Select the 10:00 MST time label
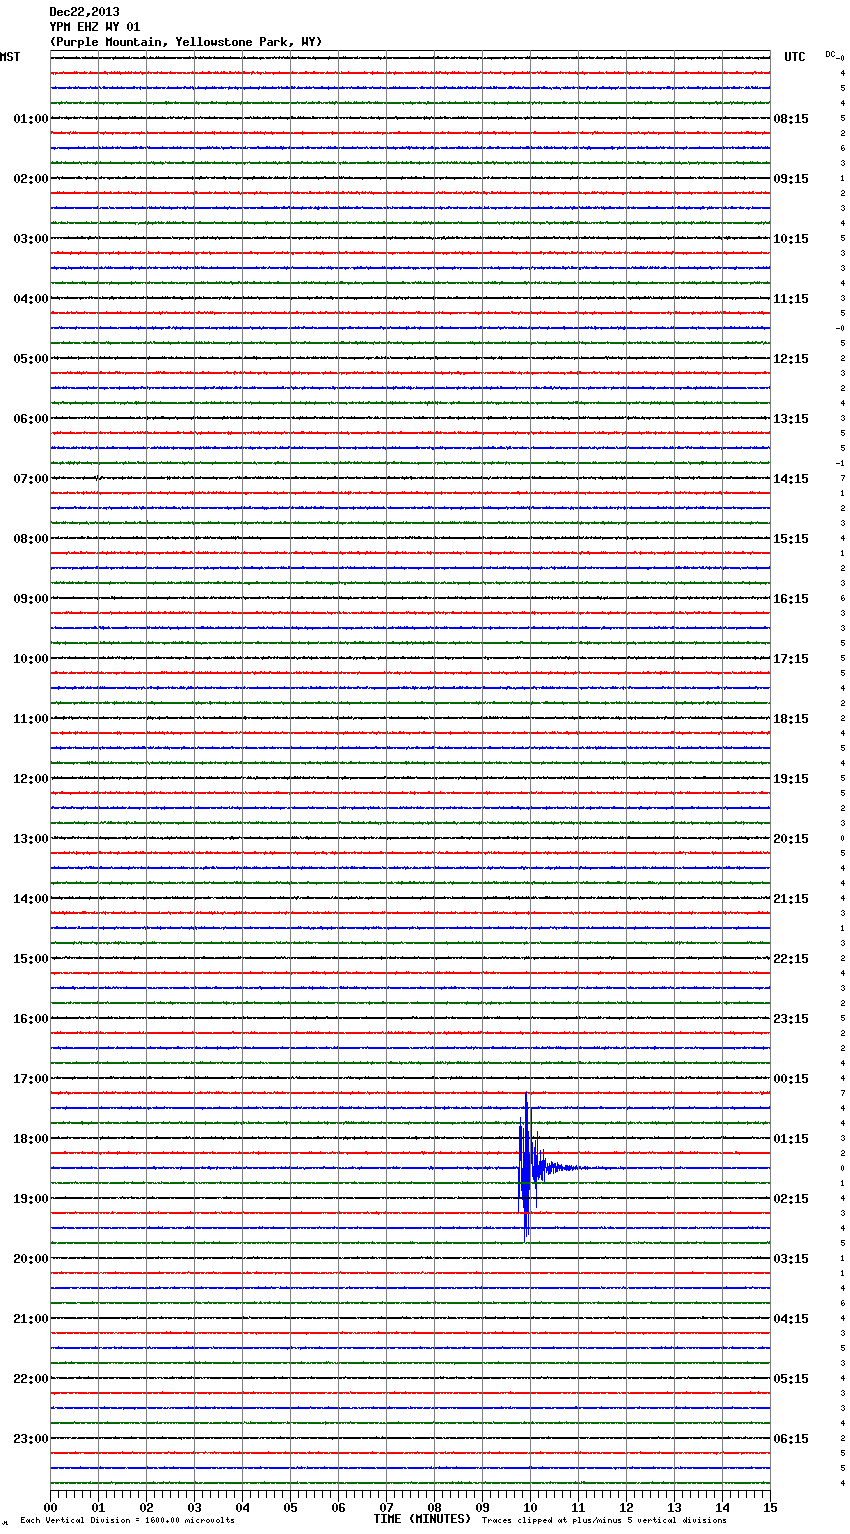The height and width of the screenshot is (1534, 850). click(x=31, y=659)
